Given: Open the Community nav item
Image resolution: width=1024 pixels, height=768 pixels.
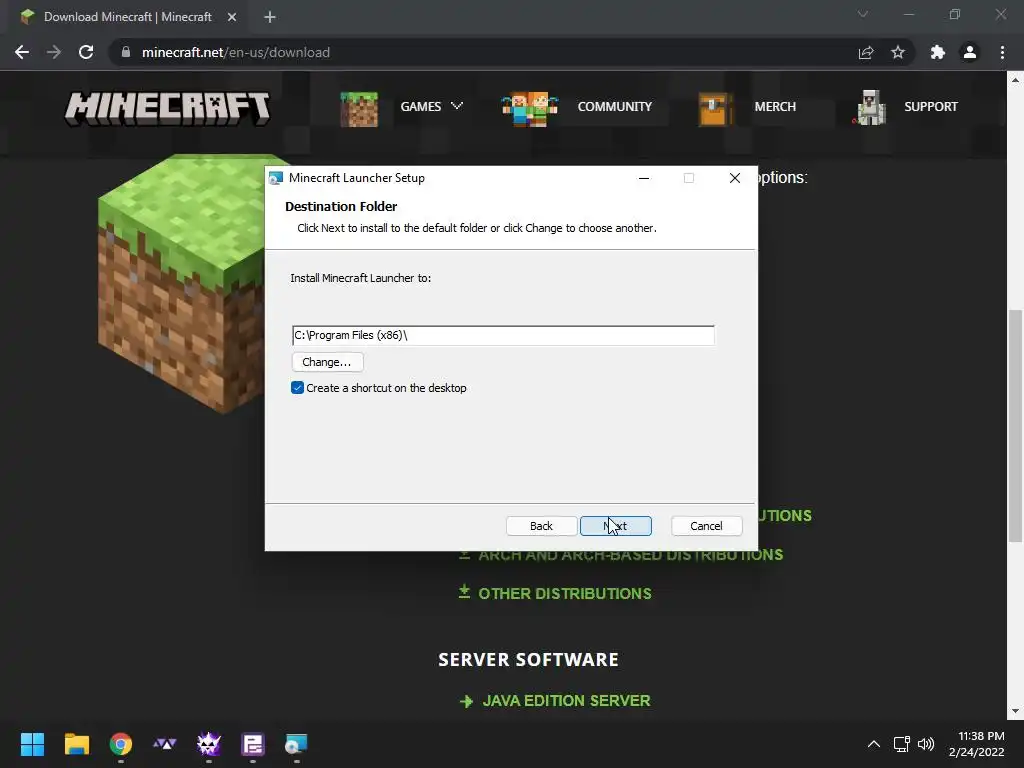Looking at the screenshot, I should (x=615, y=106).
